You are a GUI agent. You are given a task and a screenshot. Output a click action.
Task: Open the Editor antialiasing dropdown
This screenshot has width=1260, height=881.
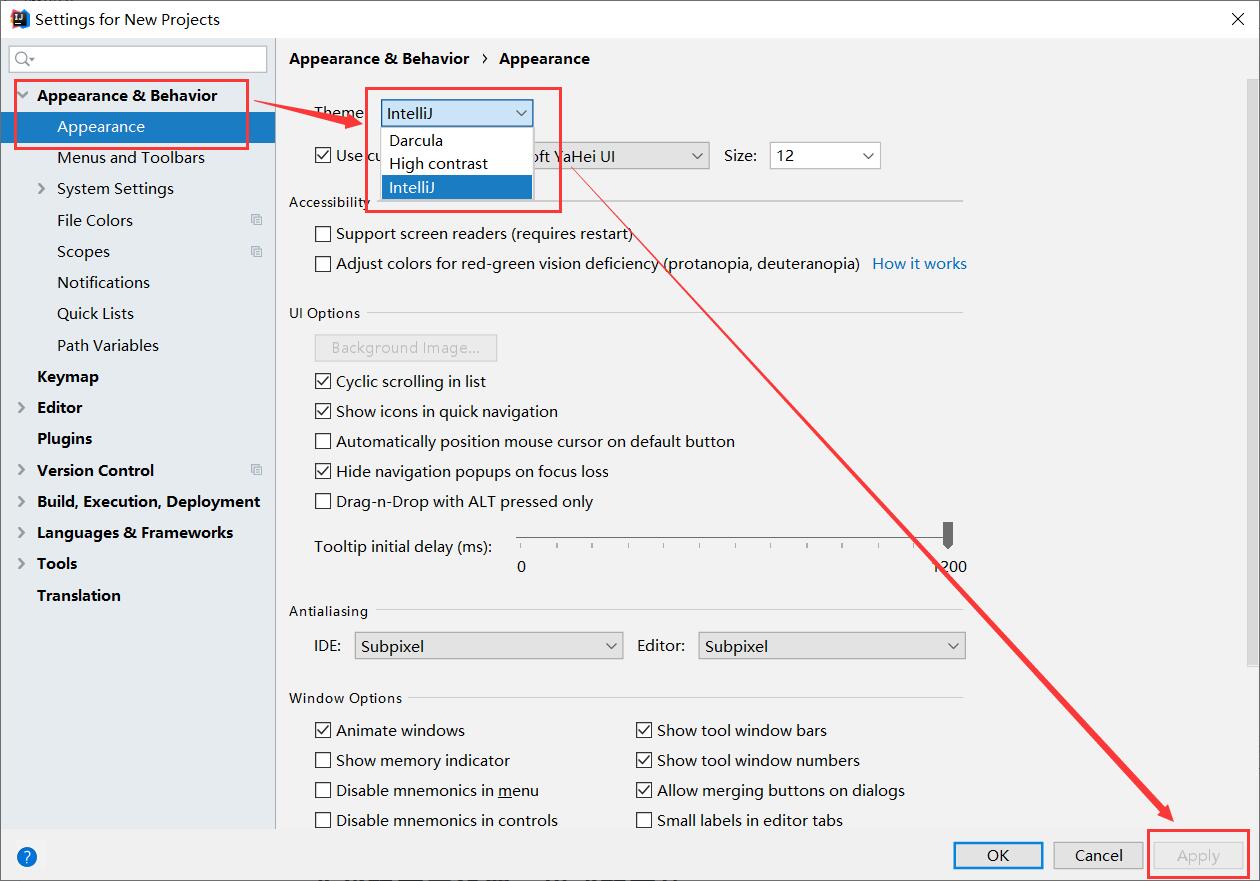pyautogui.click(x=832, y=646)
